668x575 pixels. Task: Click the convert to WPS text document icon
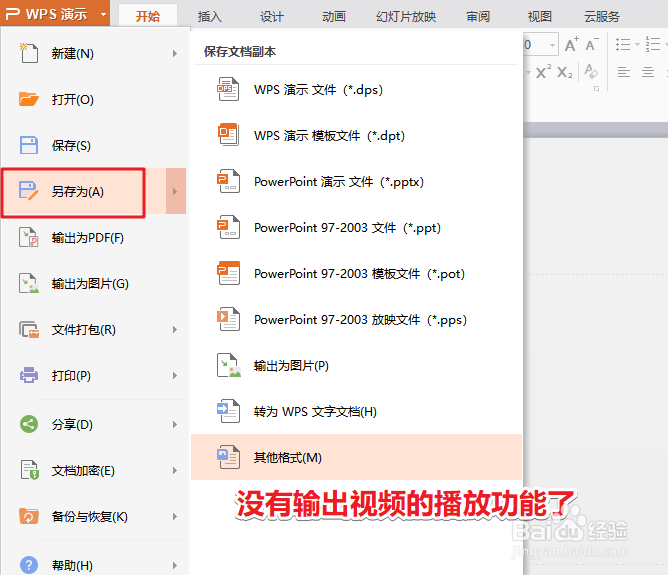click(228, 411)
